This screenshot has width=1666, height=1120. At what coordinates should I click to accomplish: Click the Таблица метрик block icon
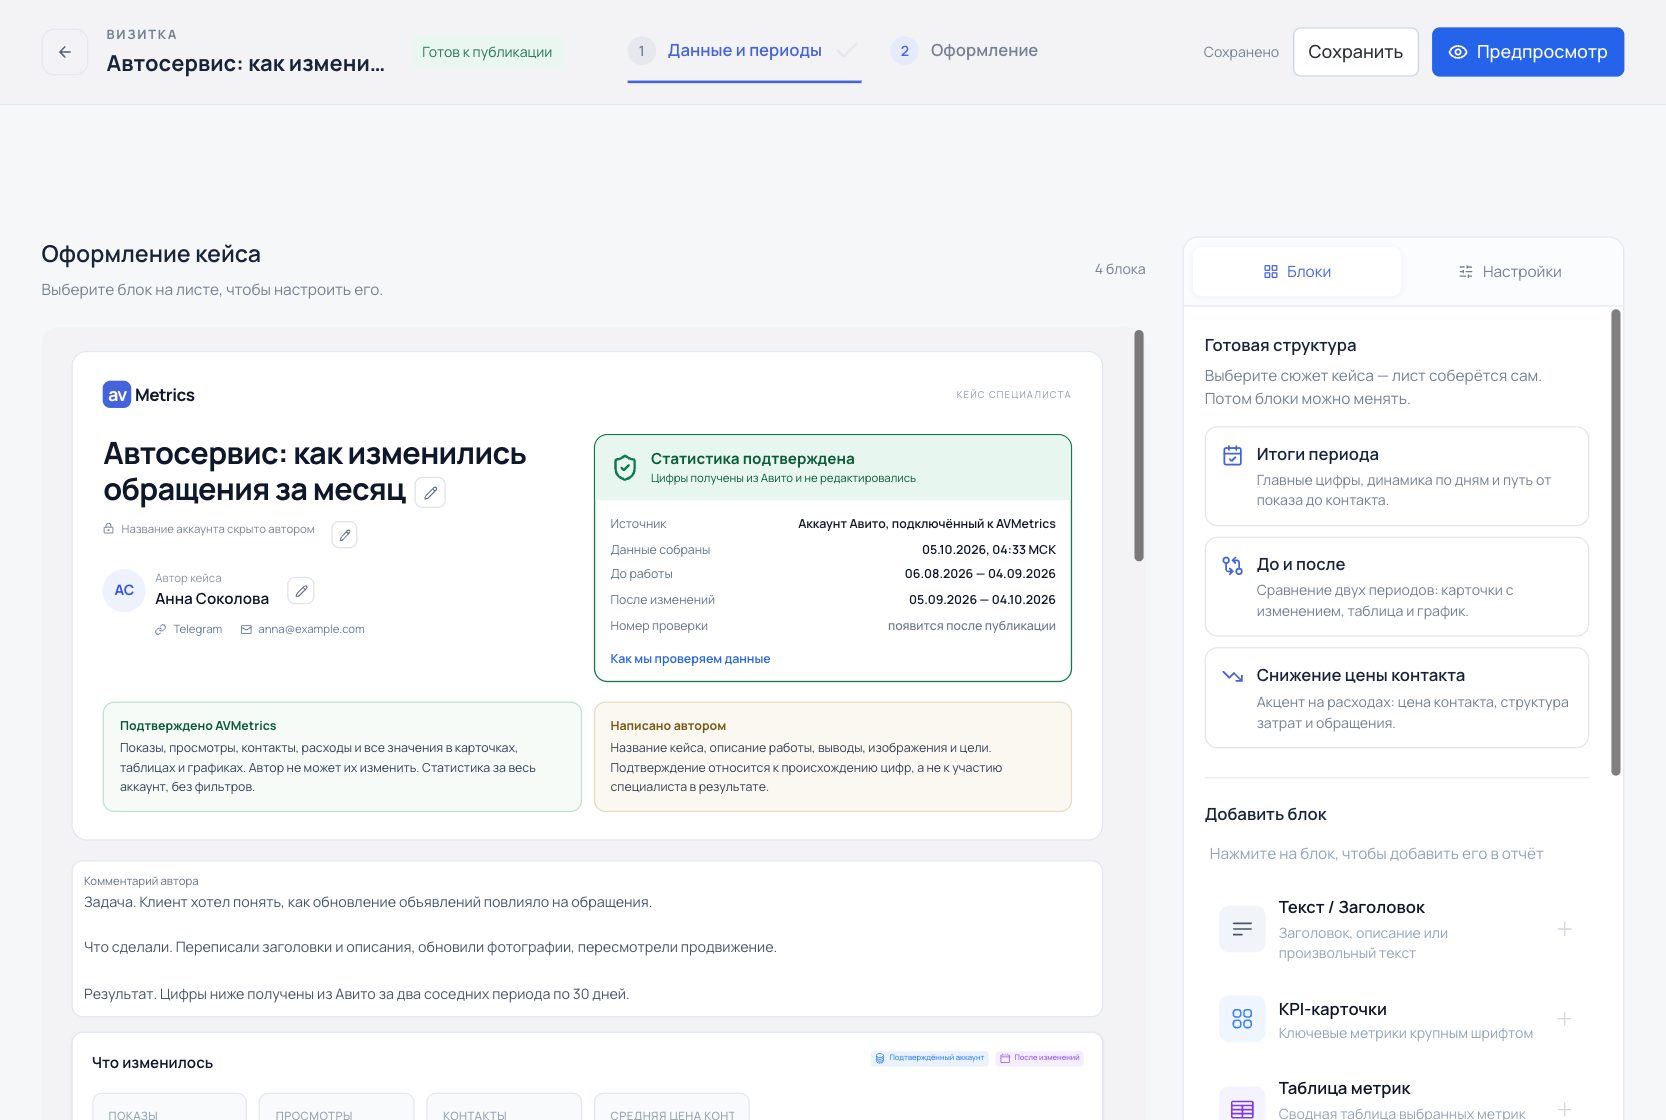click(1242, 1105)
